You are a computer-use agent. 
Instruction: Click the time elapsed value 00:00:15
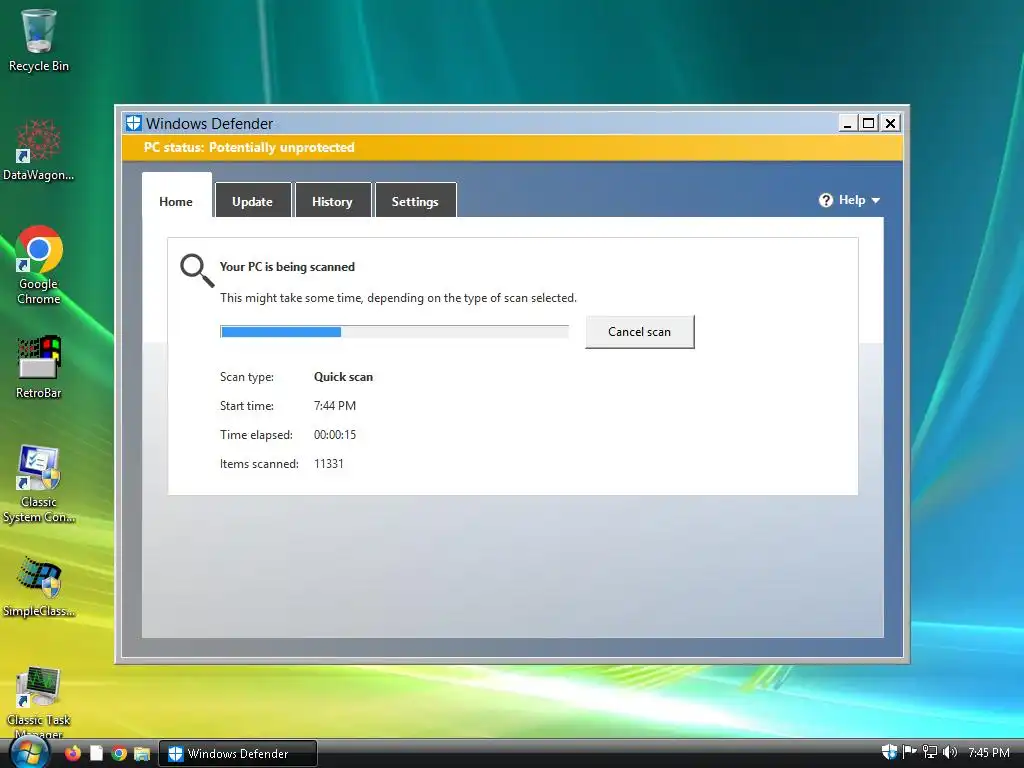point(335,435)
